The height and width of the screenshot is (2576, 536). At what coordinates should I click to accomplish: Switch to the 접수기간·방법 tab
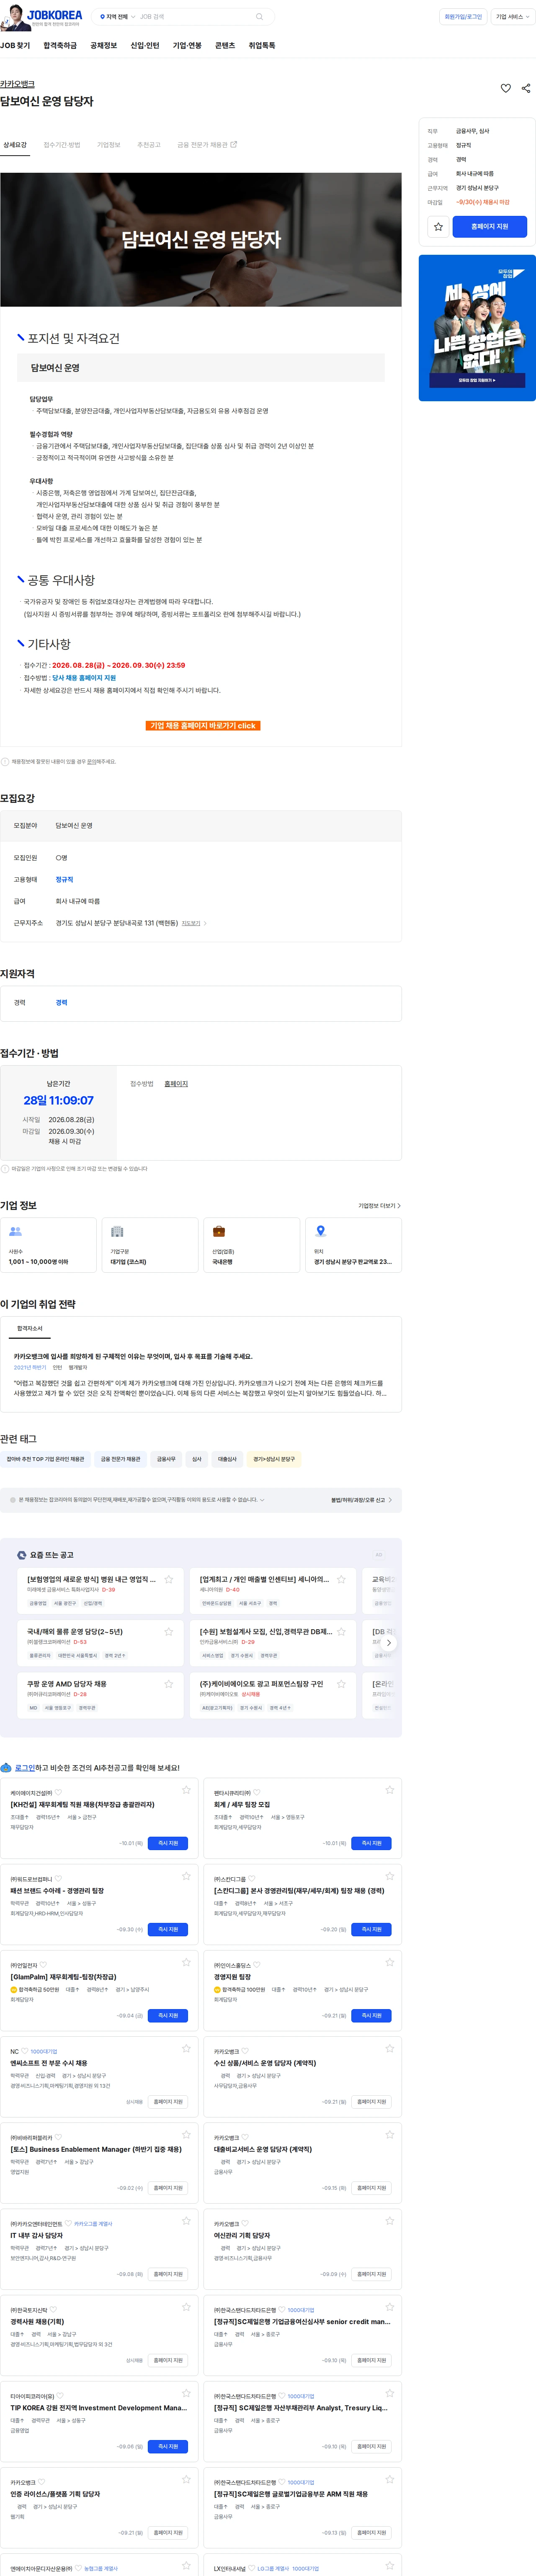62,145
